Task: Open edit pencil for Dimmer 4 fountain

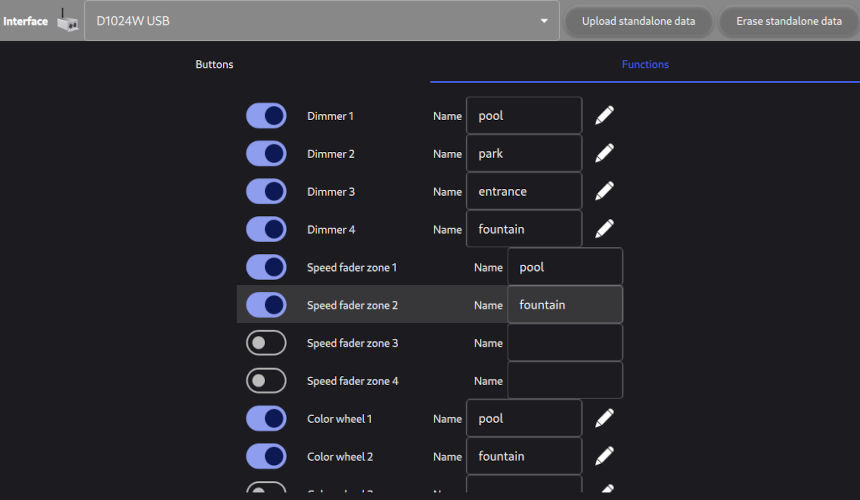Action: [x=604, y=230]
